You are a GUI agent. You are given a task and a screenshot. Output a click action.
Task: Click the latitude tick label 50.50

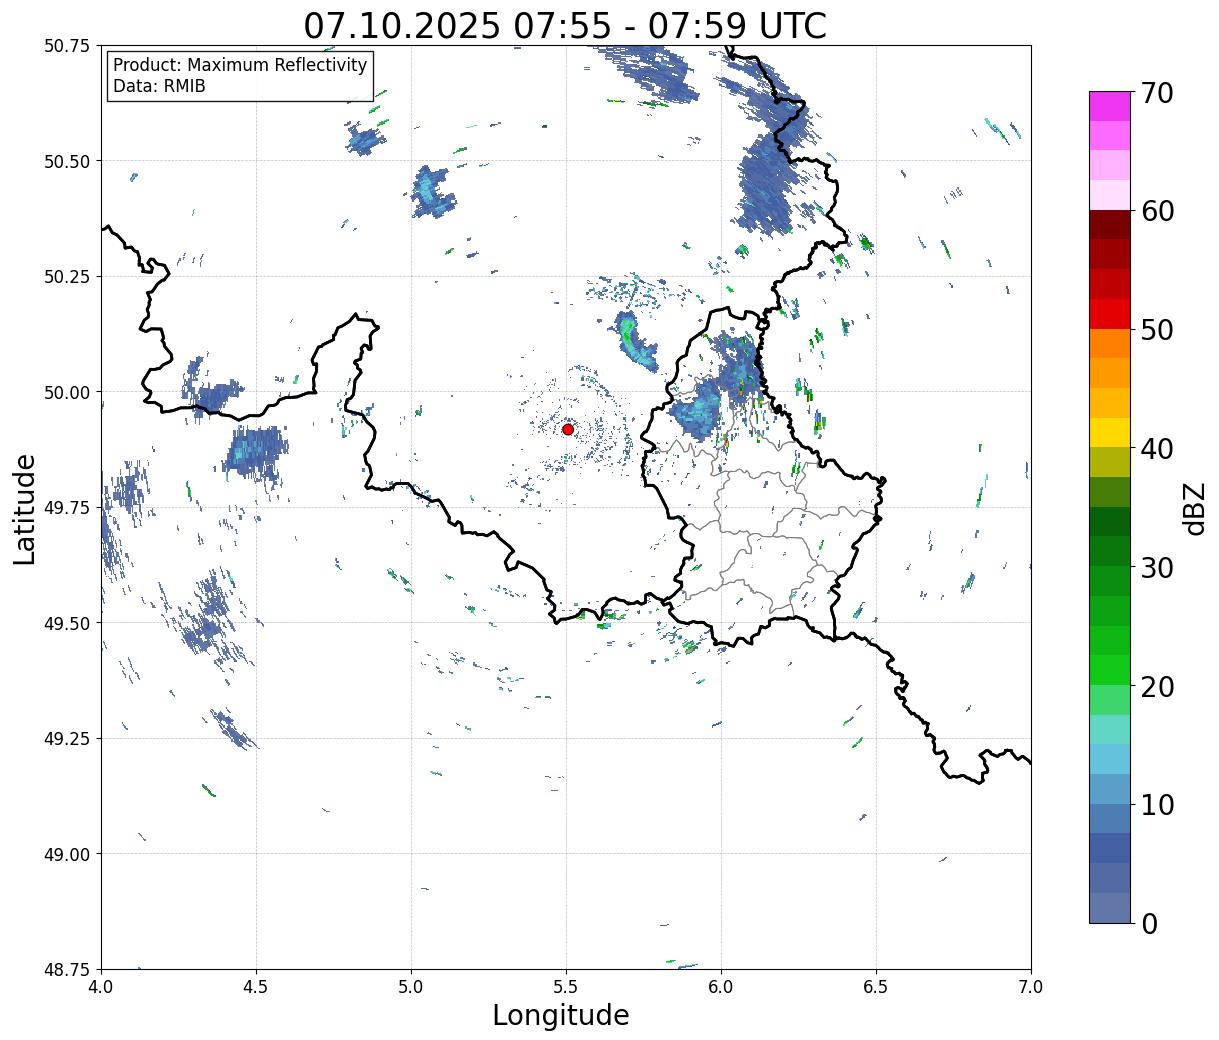(x=67, y=161)
